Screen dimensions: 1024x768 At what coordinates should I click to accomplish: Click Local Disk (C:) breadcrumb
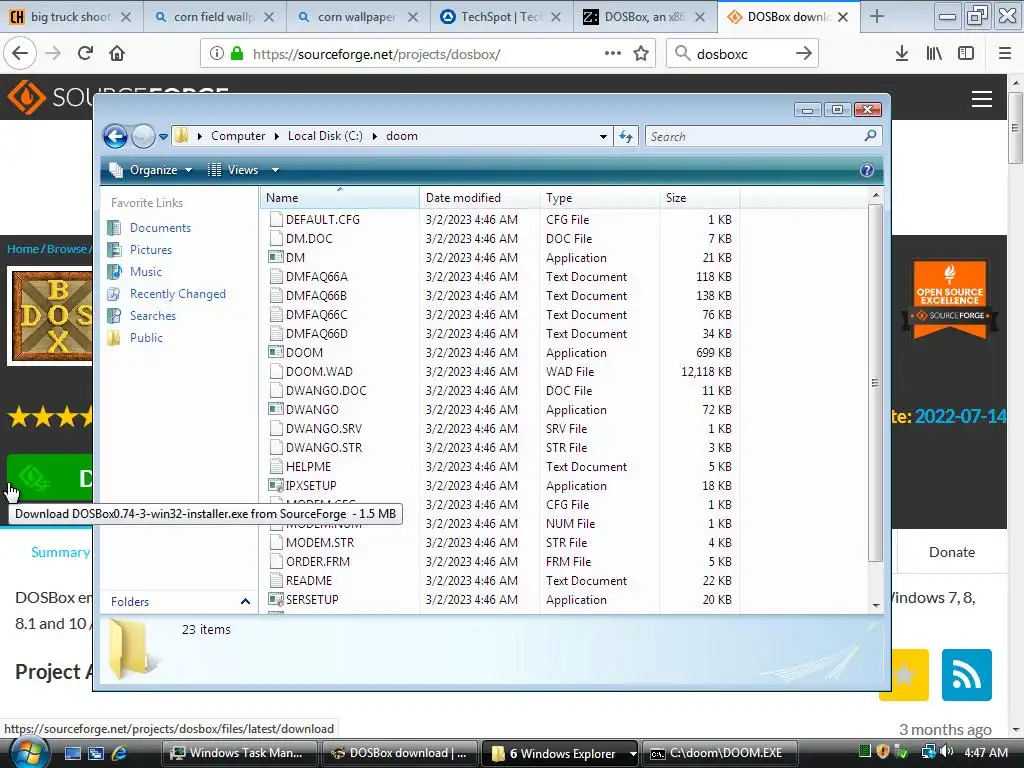325,136
